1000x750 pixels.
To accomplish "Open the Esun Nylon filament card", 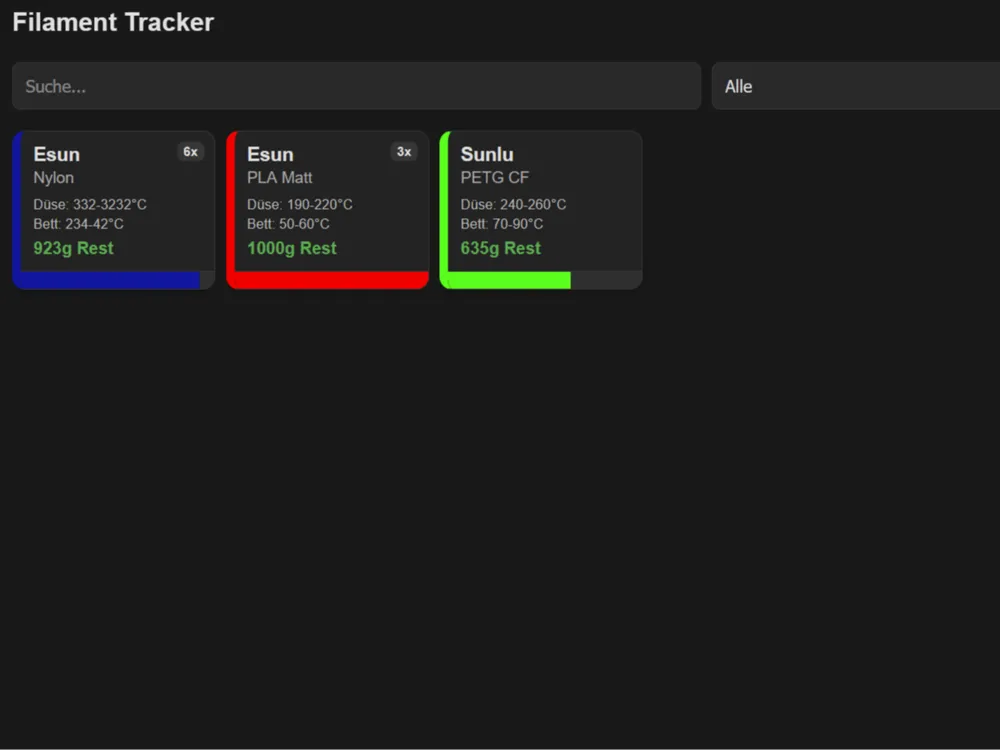I will click(113, 200).
